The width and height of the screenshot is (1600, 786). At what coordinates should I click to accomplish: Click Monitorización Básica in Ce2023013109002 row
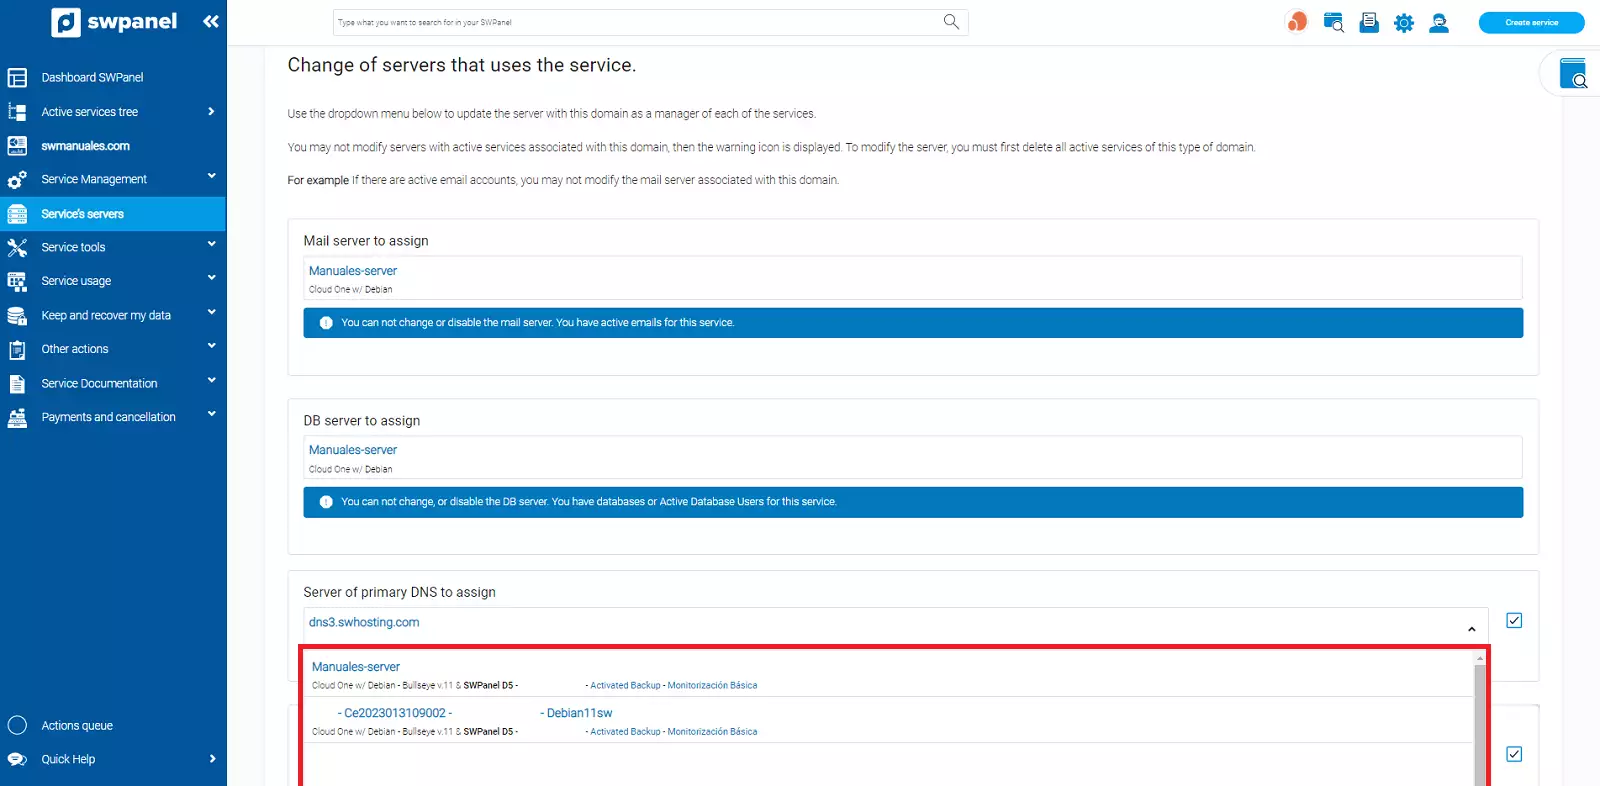pyautogui.click(x=712, y=732)
